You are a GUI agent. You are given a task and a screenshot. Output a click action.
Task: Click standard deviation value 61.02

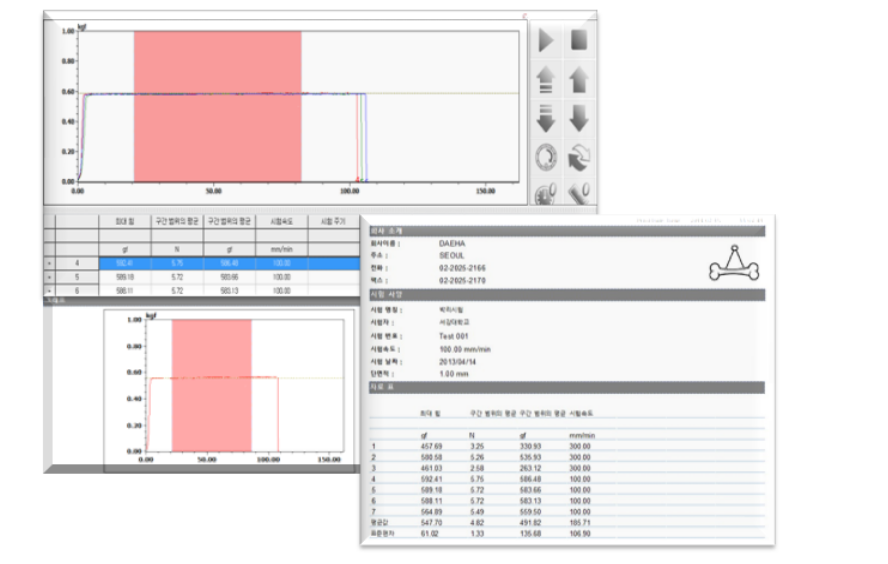tap(429, 534)
